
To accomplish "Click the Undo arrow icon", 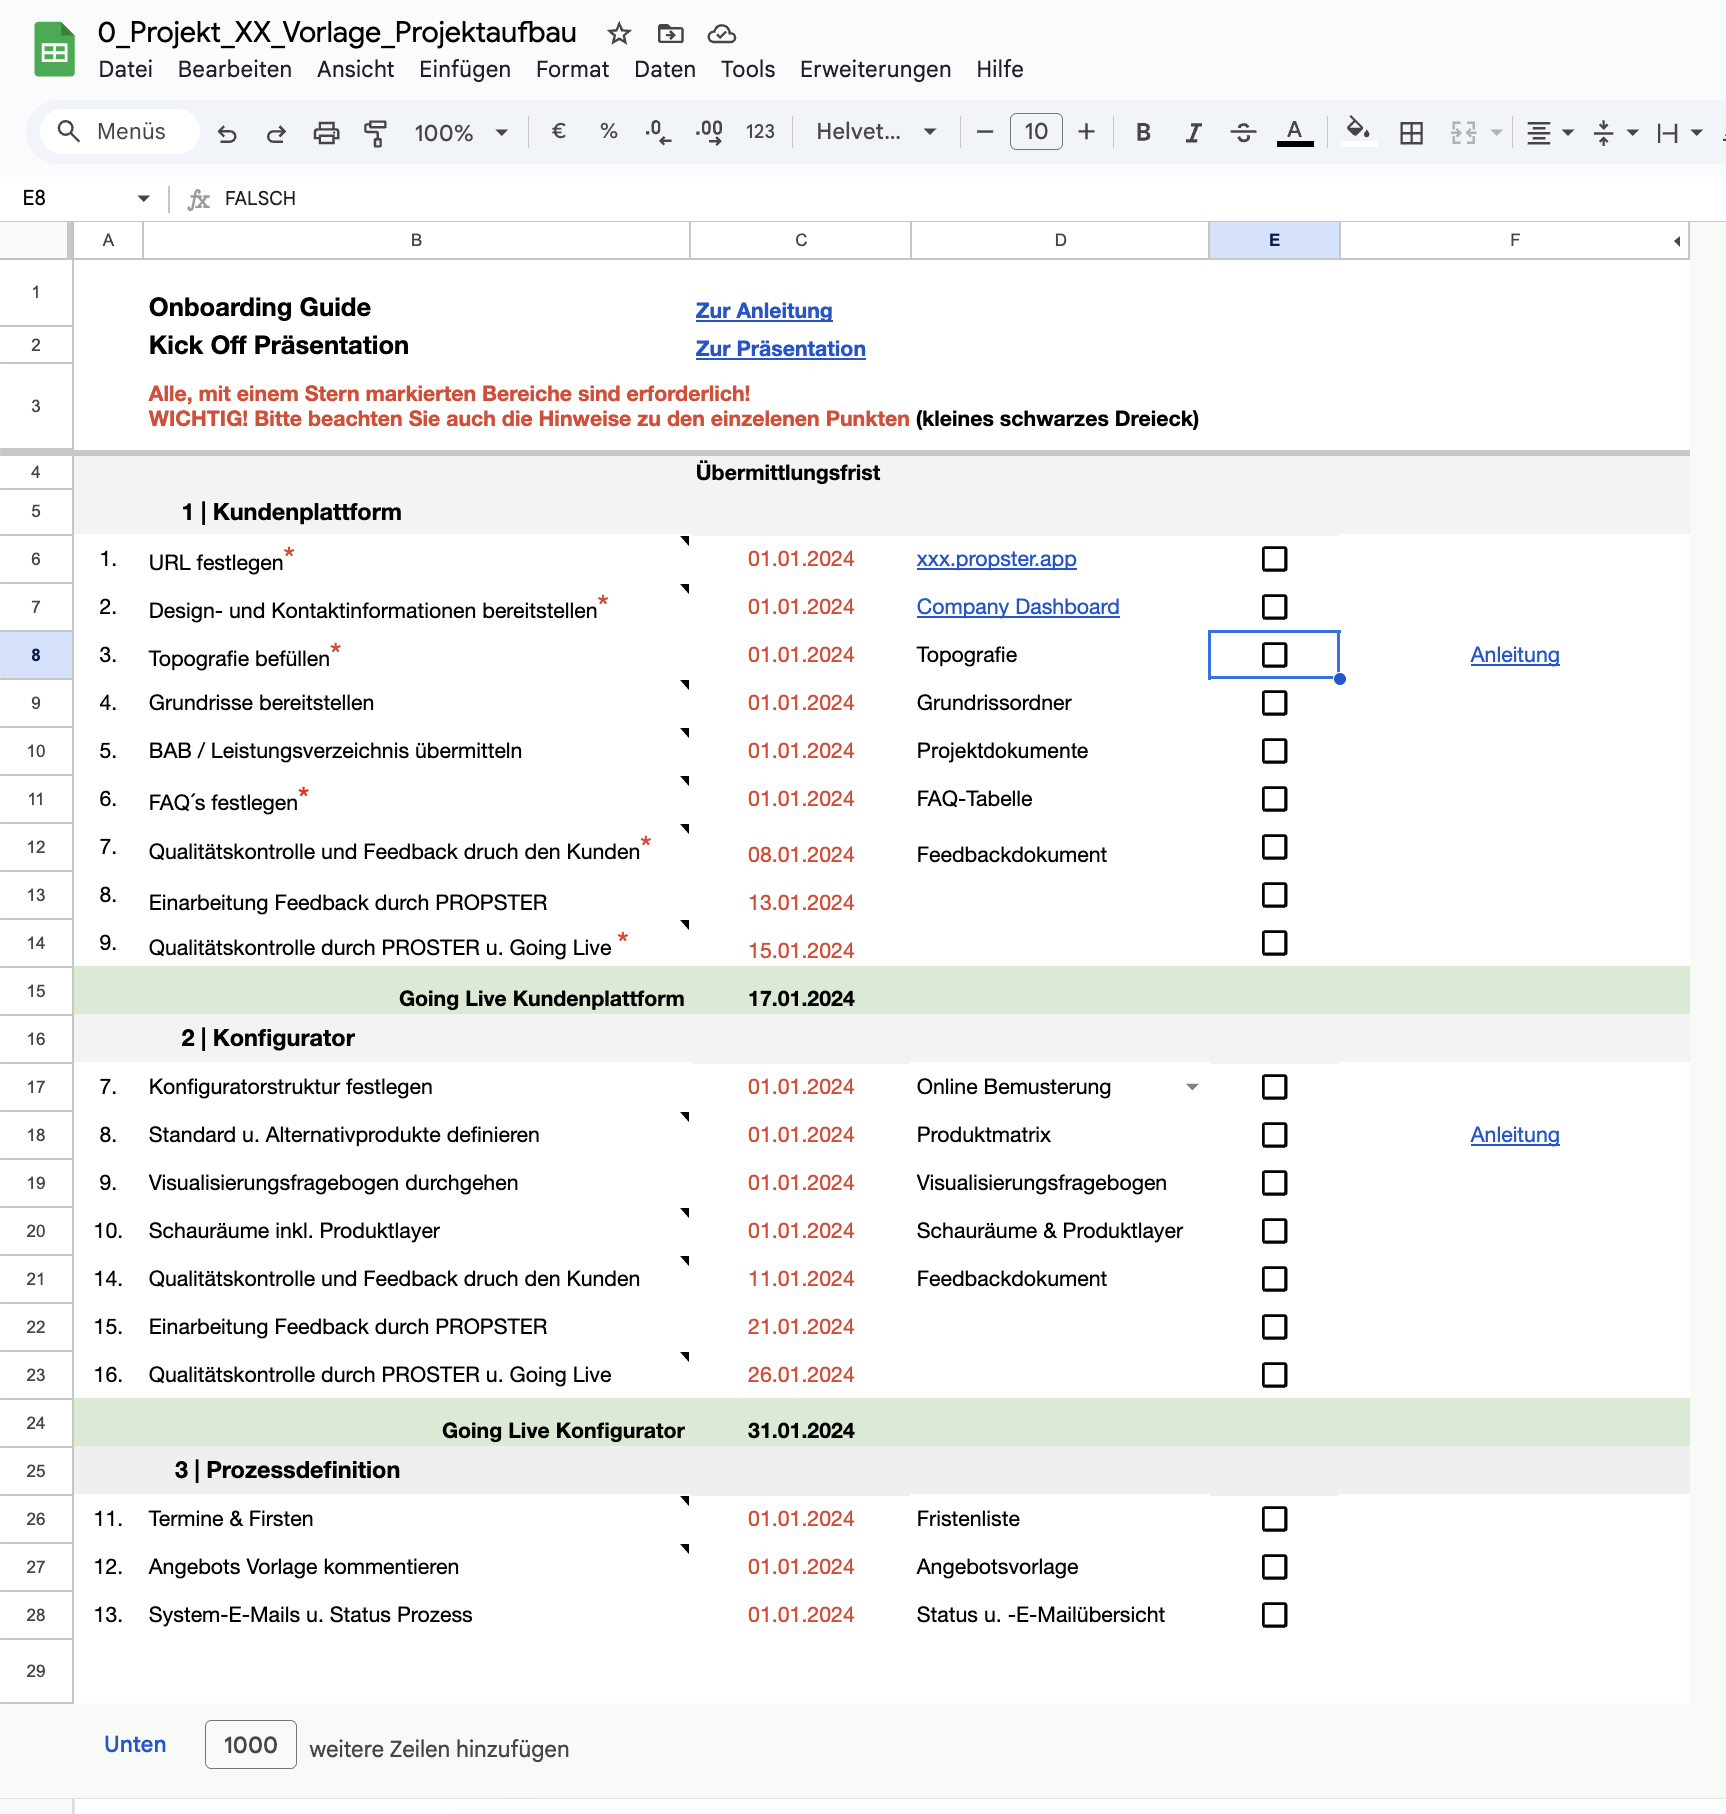I will [x=227, y=133].
